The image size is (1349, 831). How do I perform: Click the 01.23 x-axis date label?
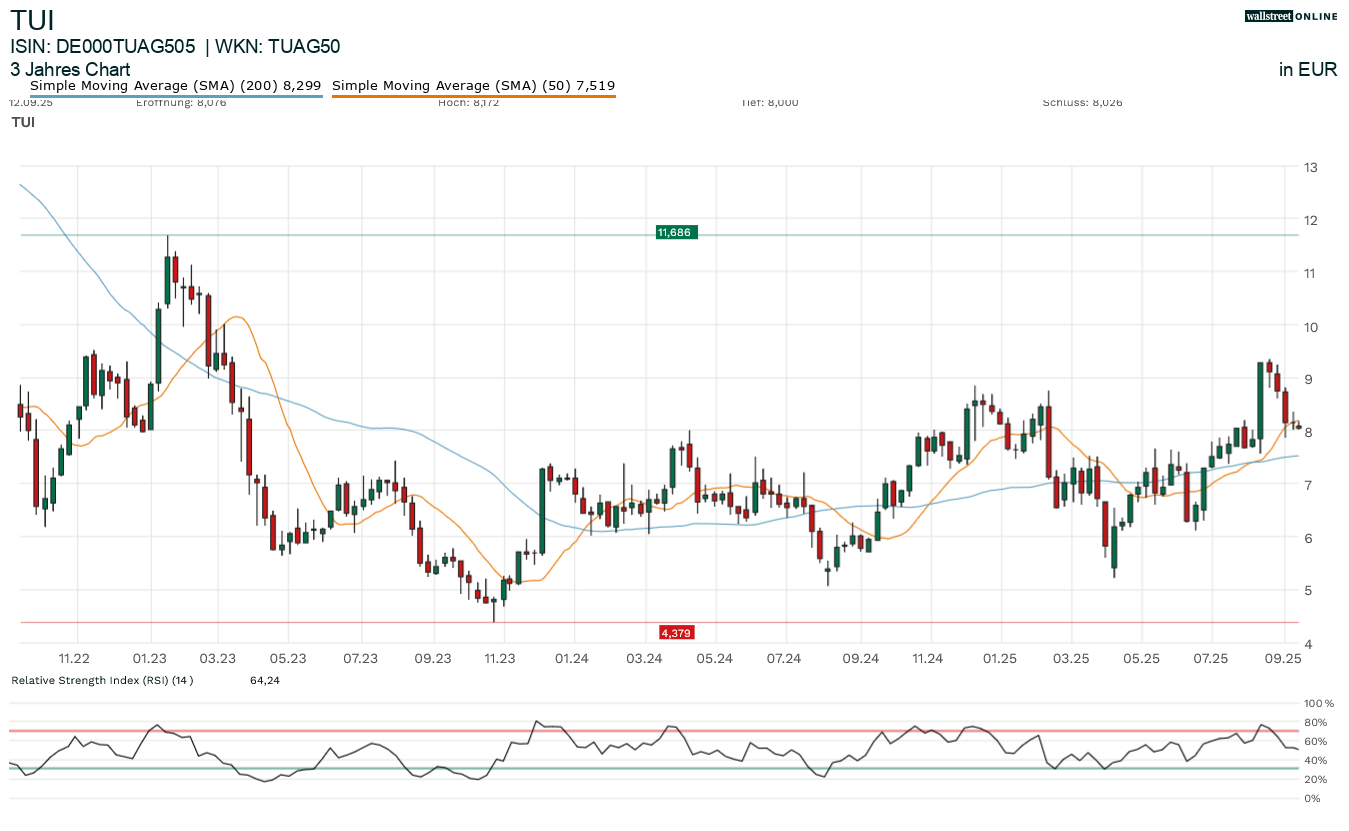tap(150, 658)
